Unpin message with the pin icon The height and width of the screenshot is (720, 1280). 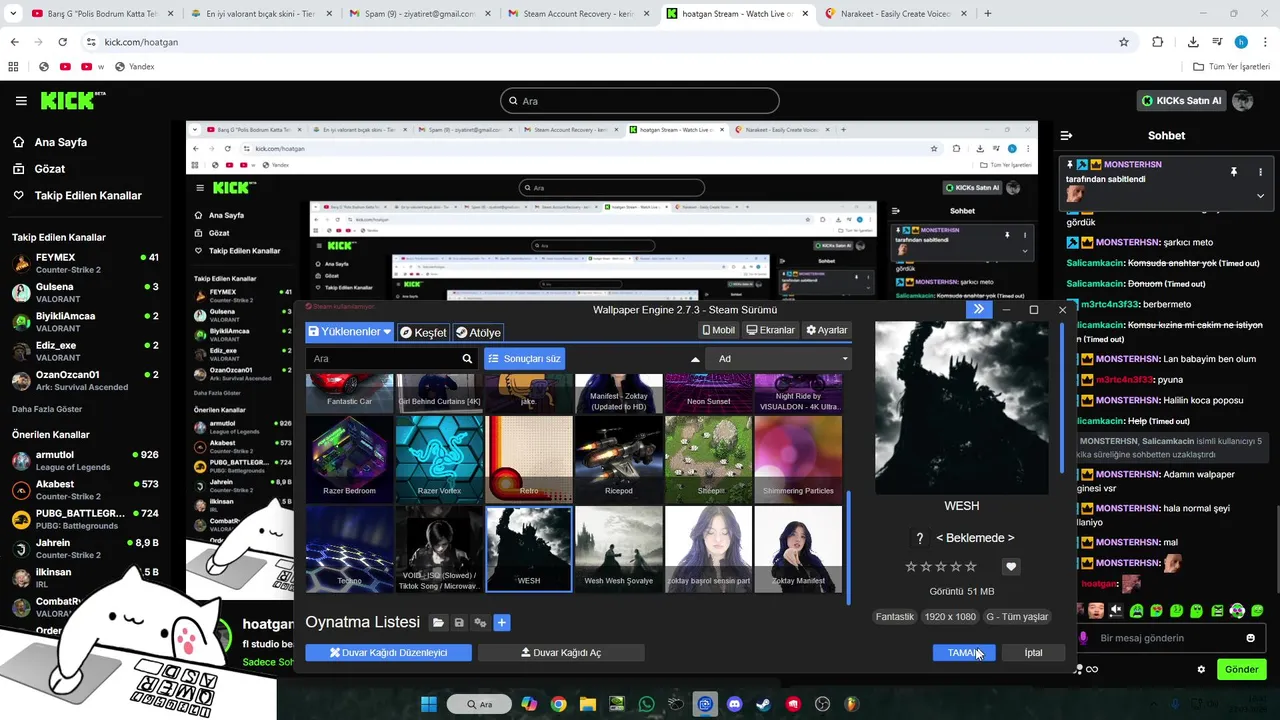(x=1233, y=172)
